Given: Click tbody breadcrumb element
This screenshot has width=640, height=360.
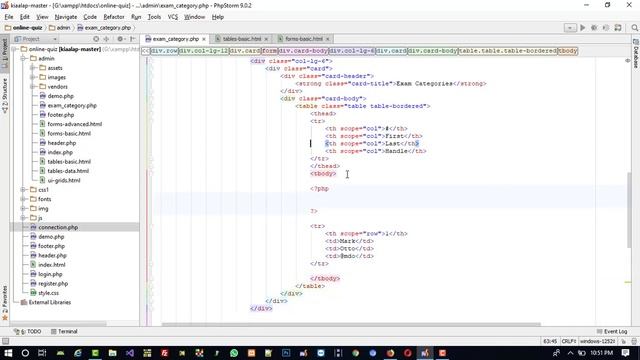Looking at the screenshot, I should point(568,51).
